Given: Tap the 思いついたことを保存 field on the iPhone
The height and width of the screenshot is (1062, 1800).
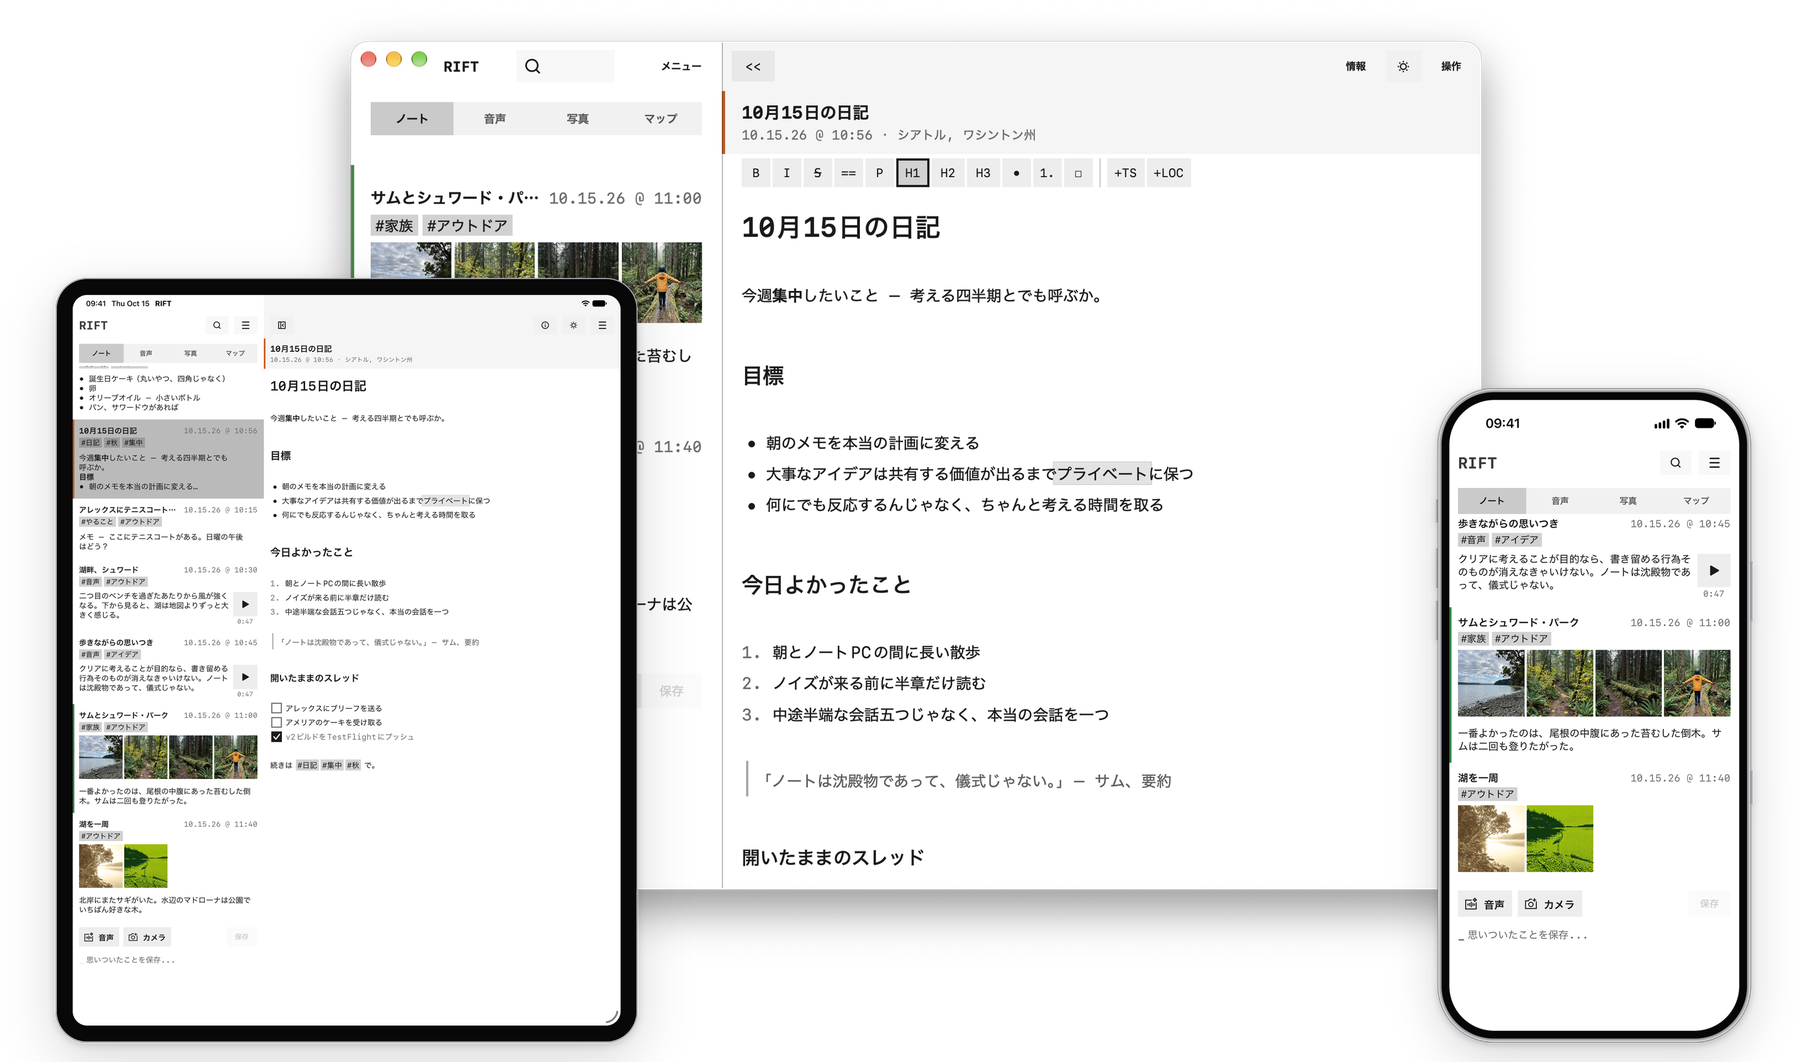Looking at the screenshot, I should click(x=1594, y=935).
